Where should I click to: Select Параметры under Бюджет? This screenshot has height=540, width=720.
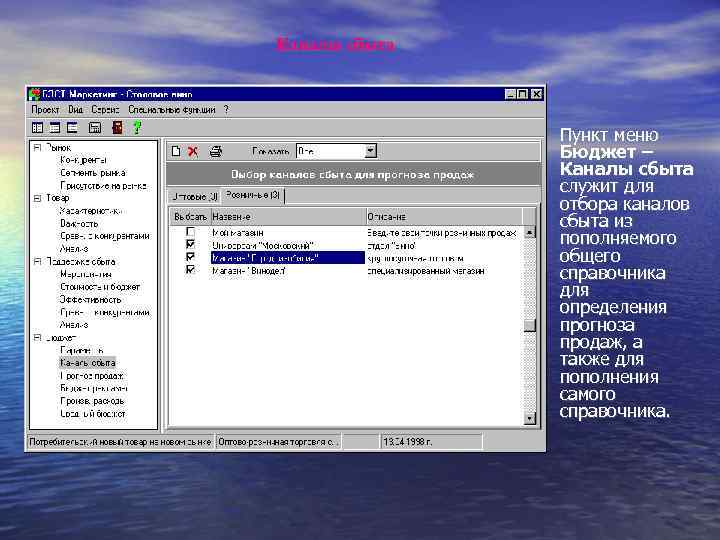[82, 350]
